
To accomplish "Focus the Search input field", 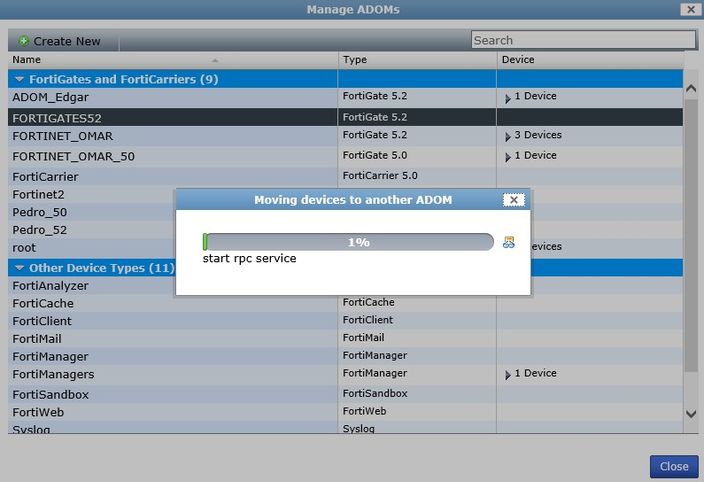I will [x=583, y=40].
